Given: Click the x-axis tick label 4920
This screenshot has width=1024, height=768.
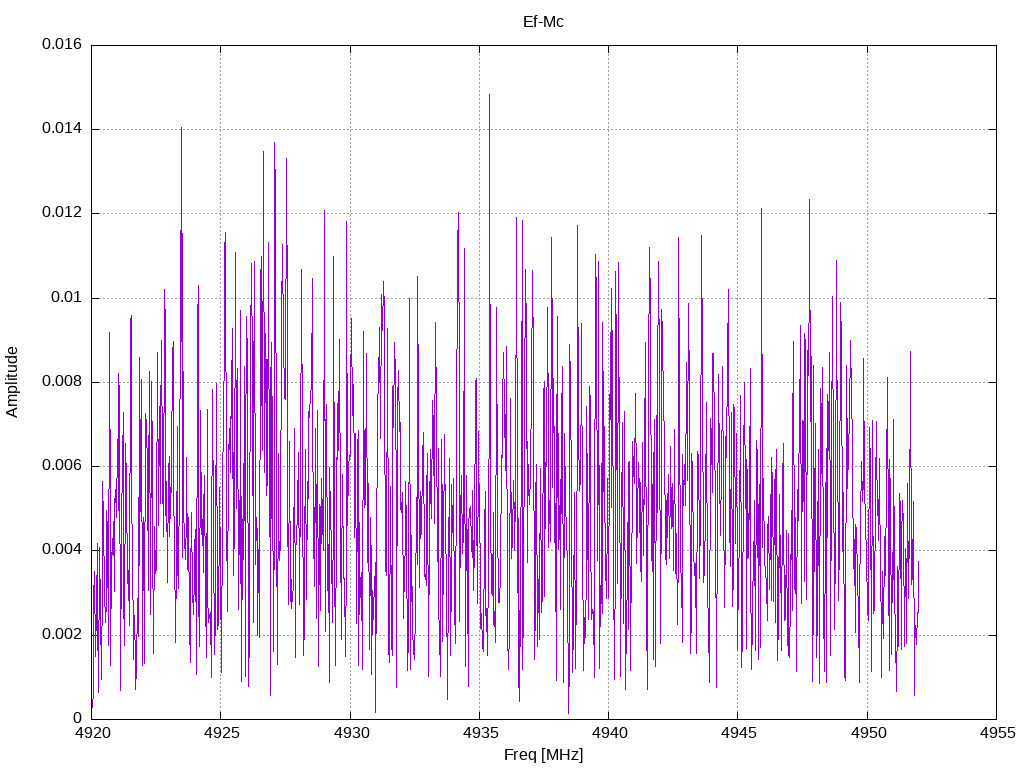Looking at the screenshot, I should point(92,733).
